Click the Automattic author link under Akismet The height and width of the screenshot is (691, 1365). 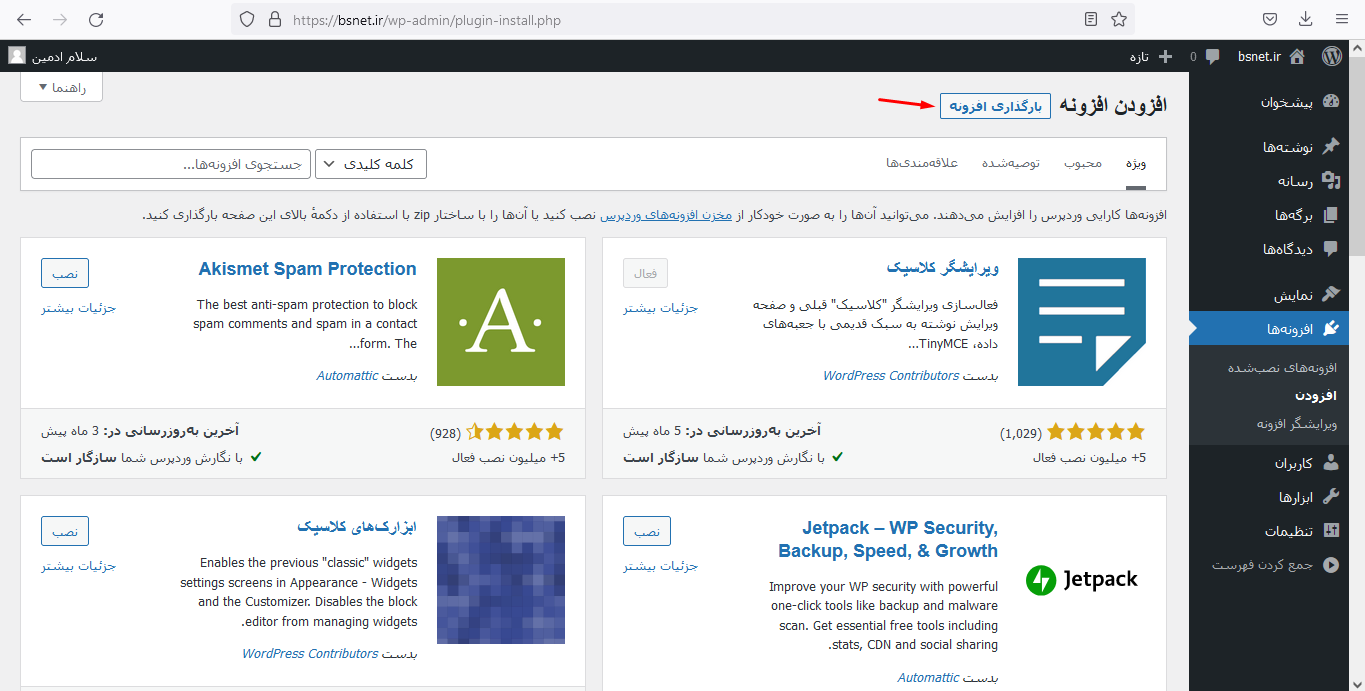click(347, 376)
